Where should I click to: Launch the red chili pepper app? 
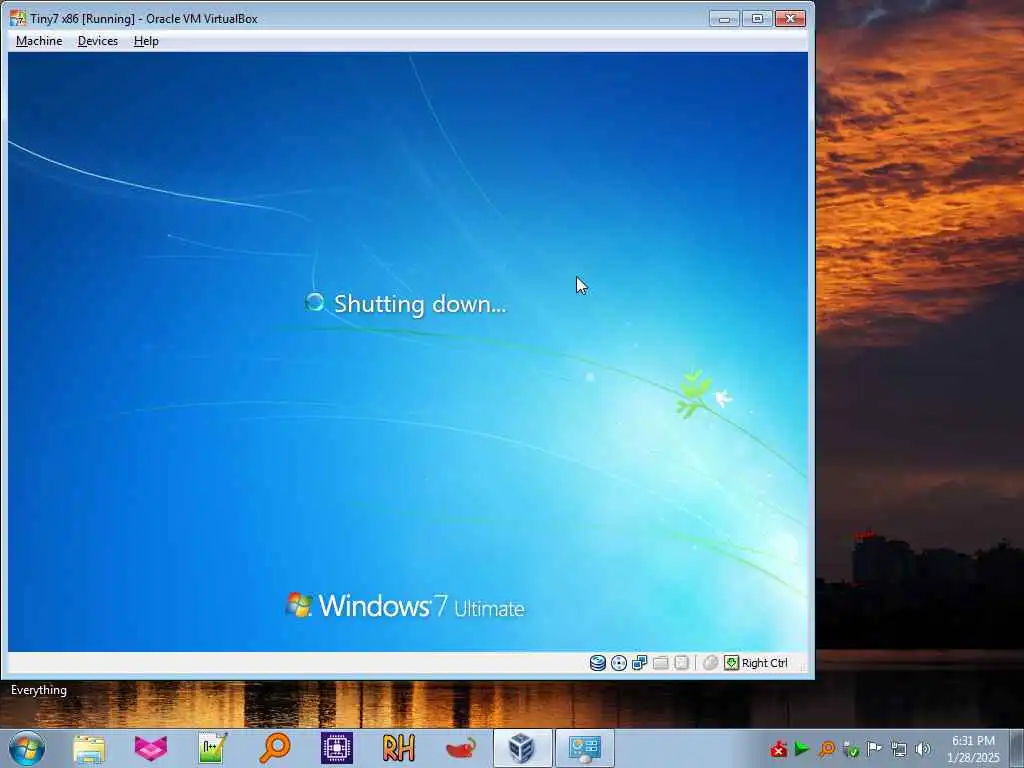pyautogui.click(x=460, y=748)
